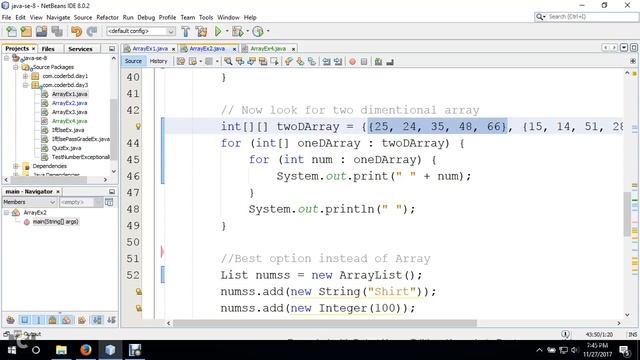Run the project with the green play icon
640x360 pixels.
[x=218, y=31]
